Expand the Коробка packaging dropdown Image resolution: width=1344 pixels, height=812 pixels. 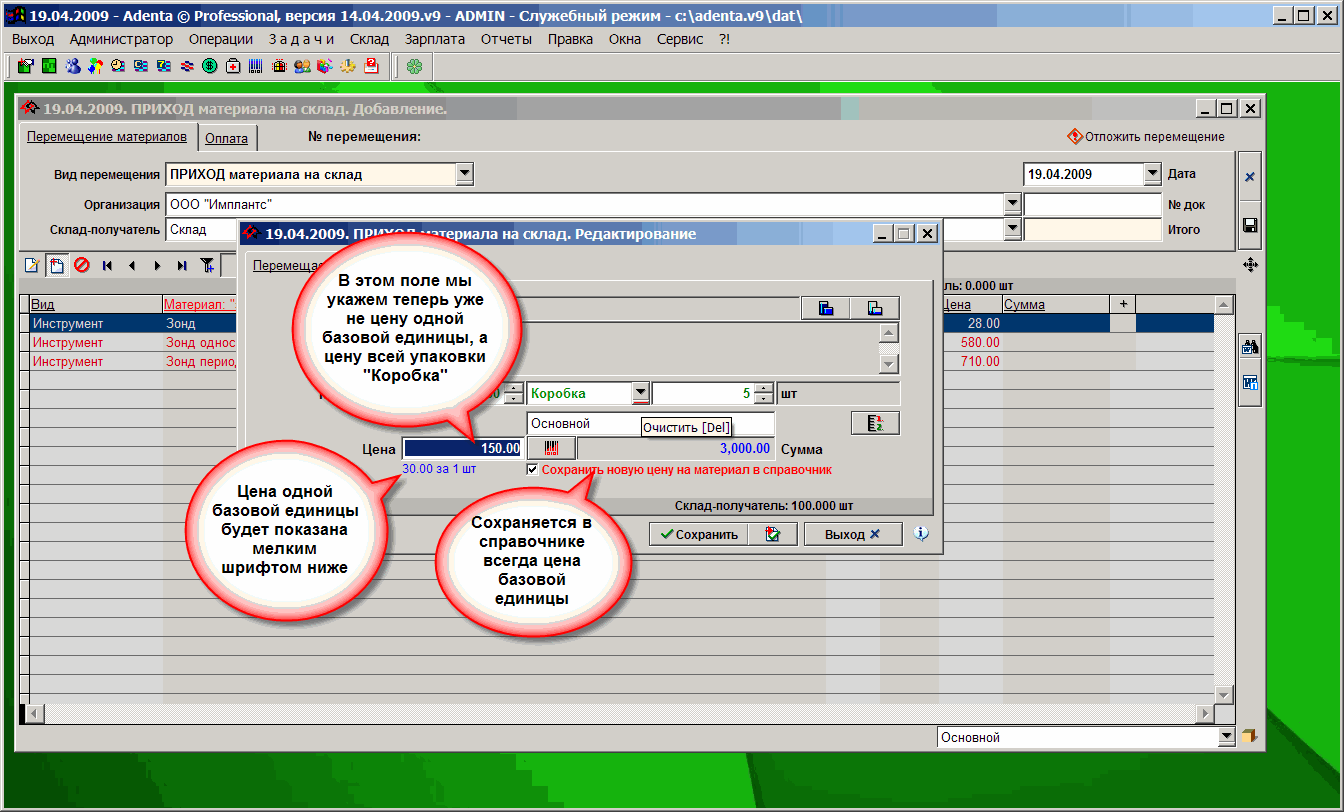pyautogui.click(x=641, y=393)
